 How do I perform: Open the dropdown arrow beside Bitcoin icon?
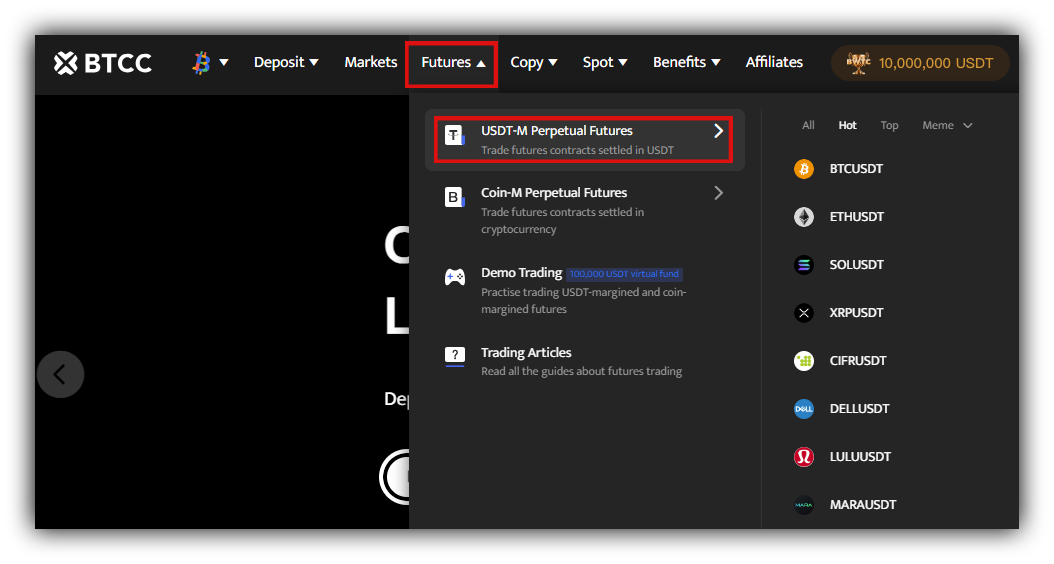click(224, 63)
